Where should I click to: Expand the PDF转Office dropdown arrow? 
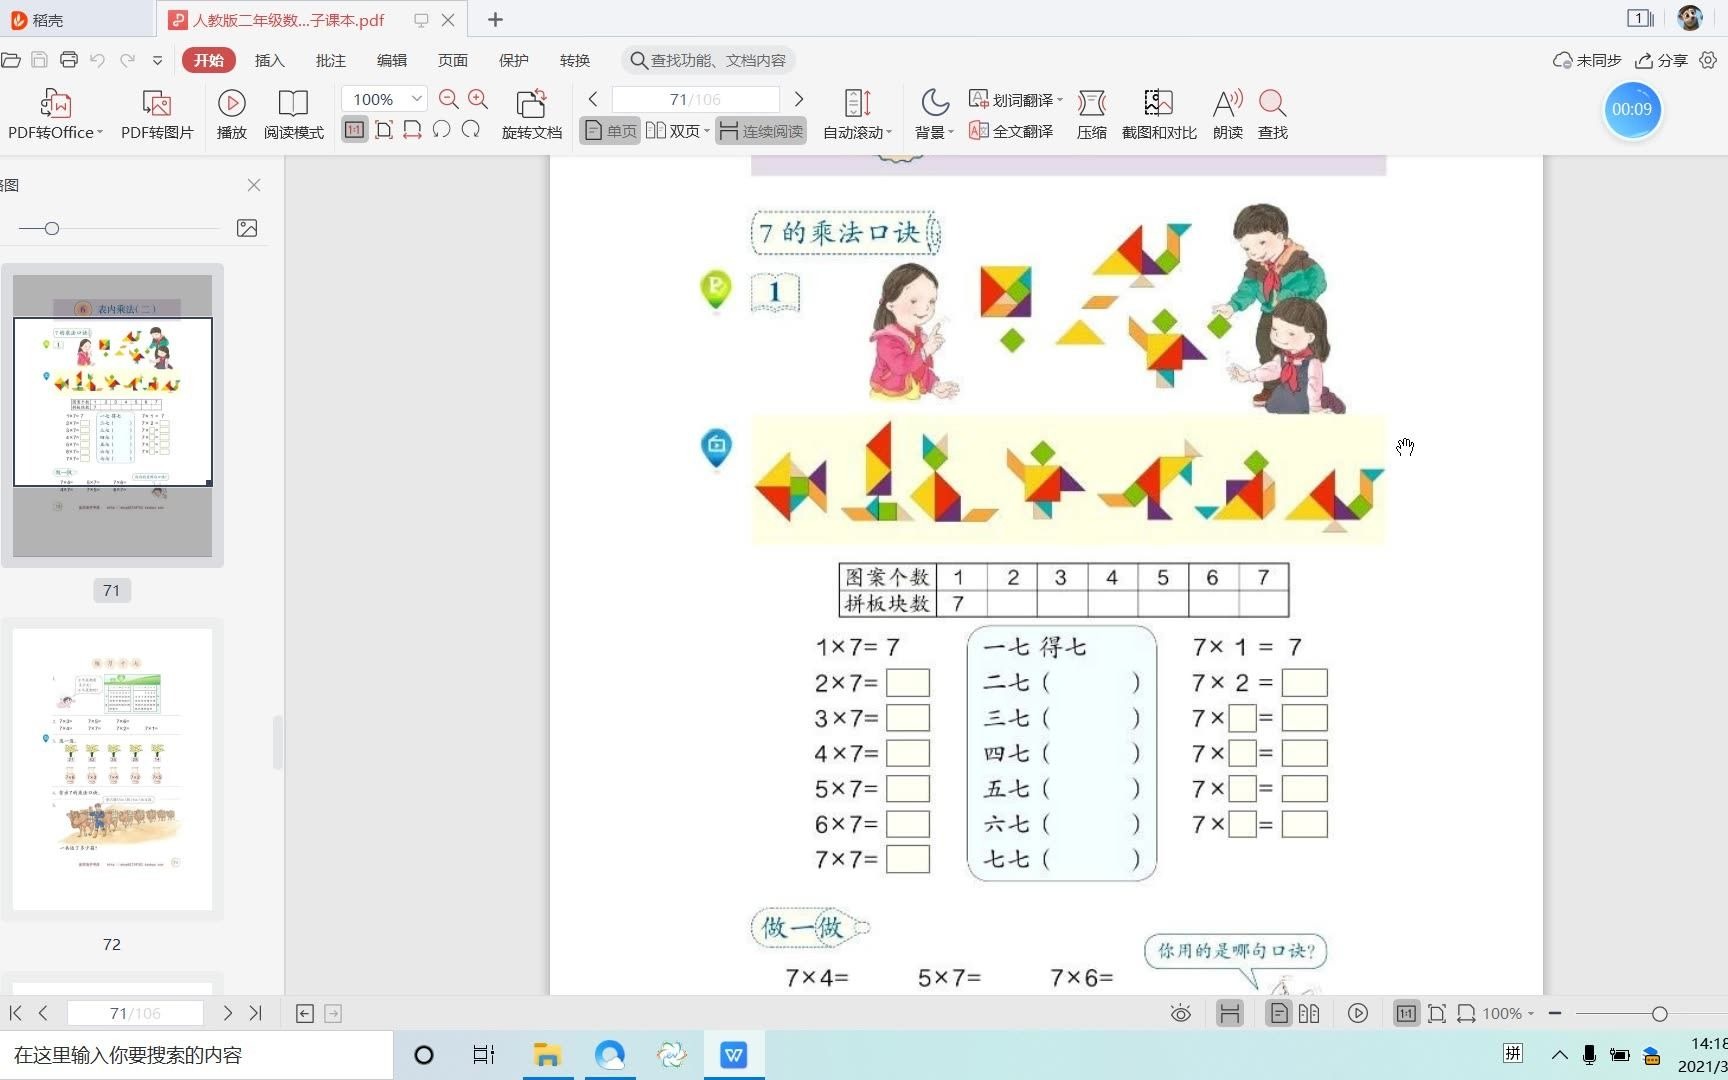pyautogui.click(x=100, y=132)
